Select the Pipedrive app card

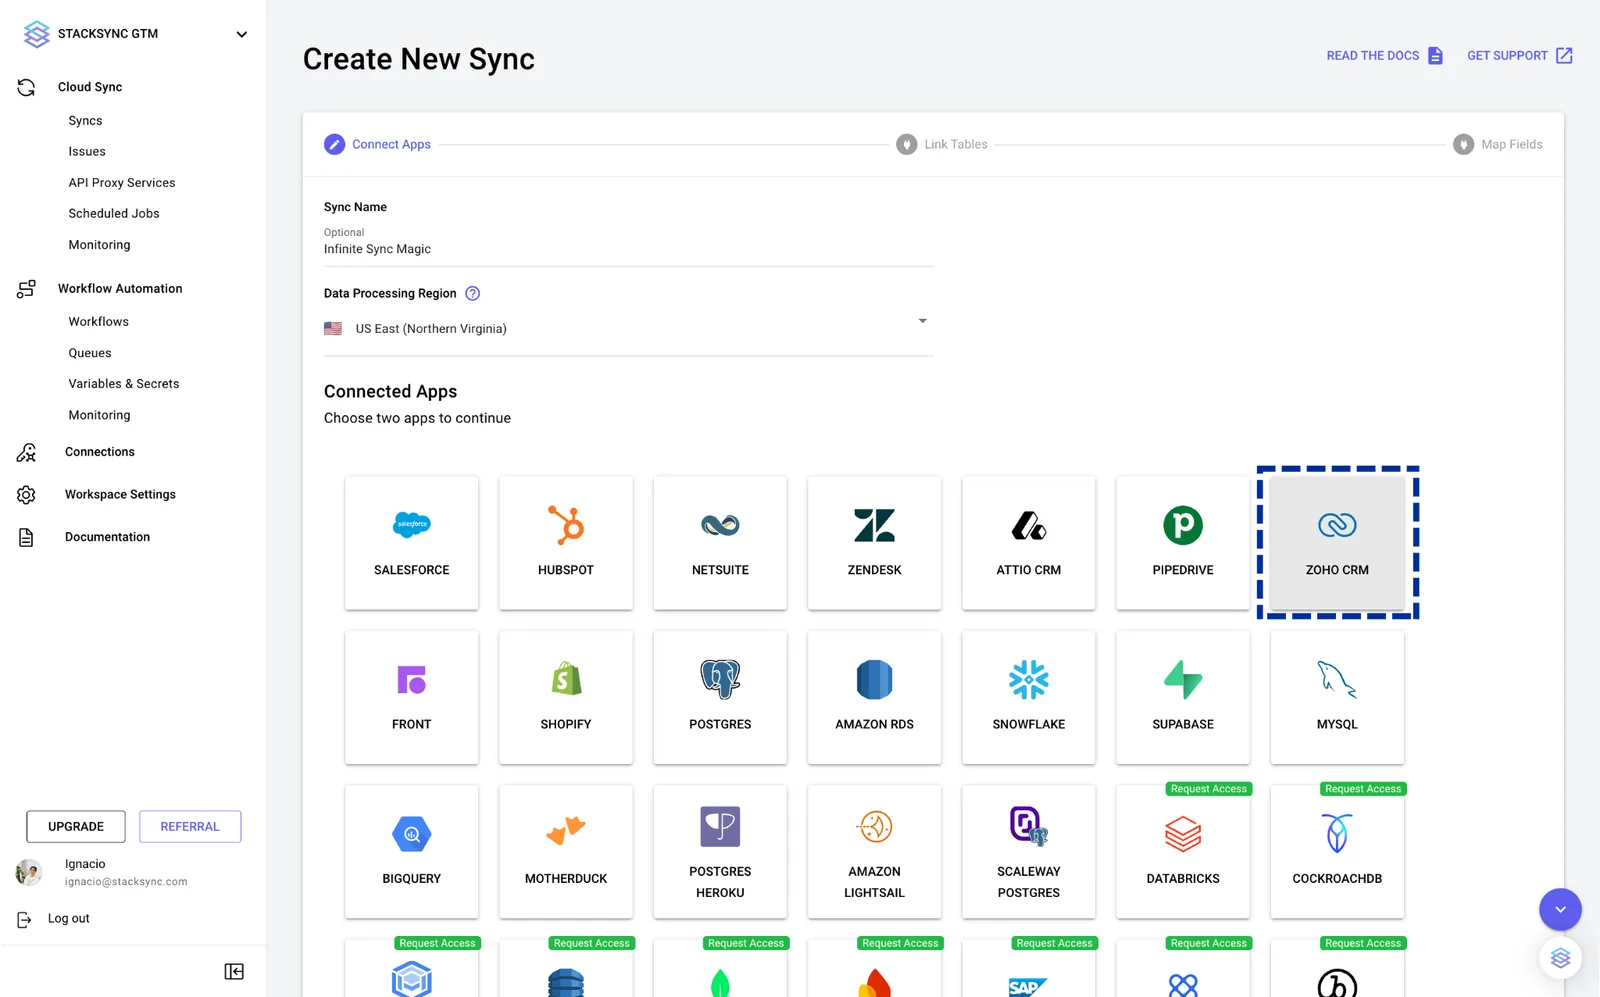(x=1183, y=543)
